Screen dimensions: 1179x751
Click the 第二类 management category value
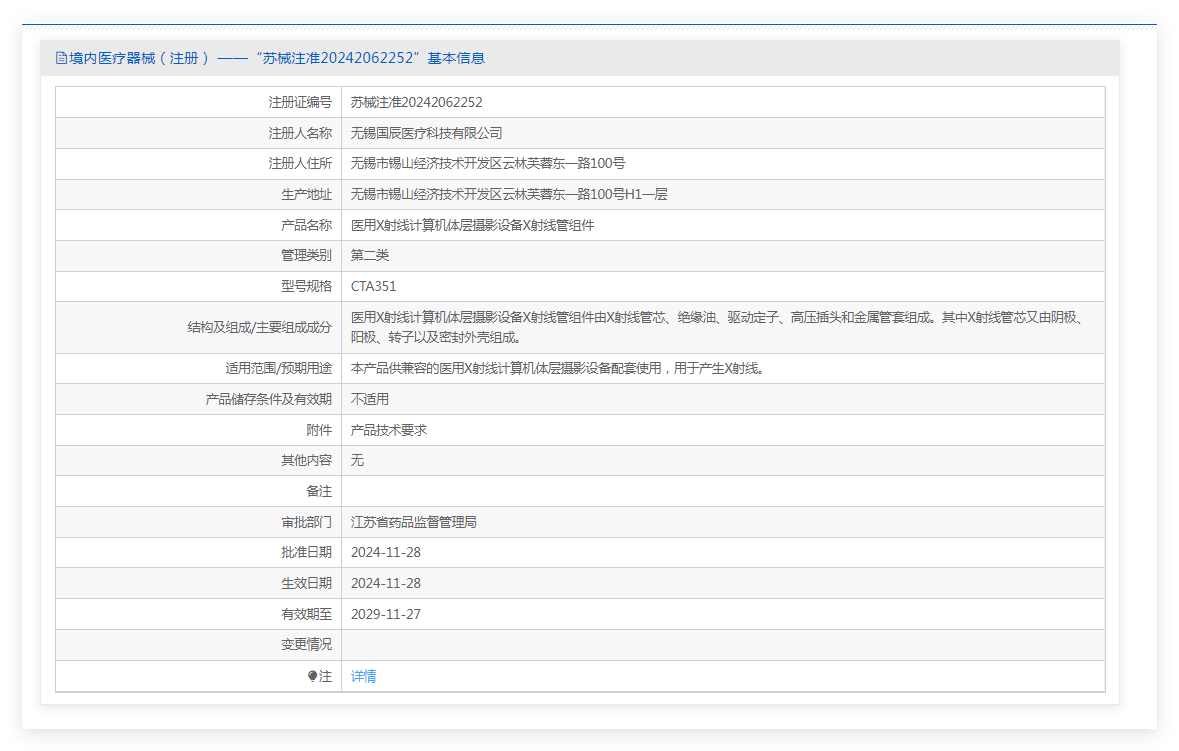pos(369,256)
